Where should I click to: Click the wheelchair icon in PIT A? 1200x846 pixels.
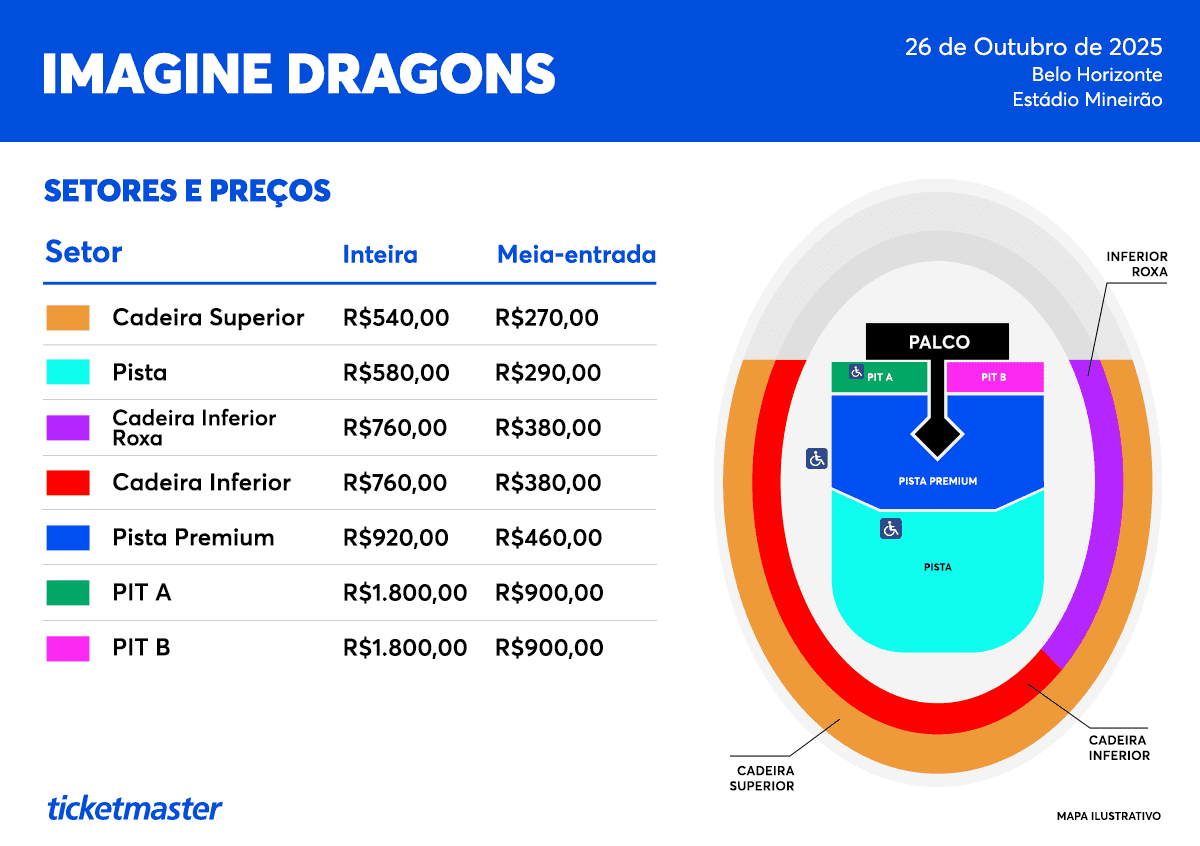tap(856, 371)
